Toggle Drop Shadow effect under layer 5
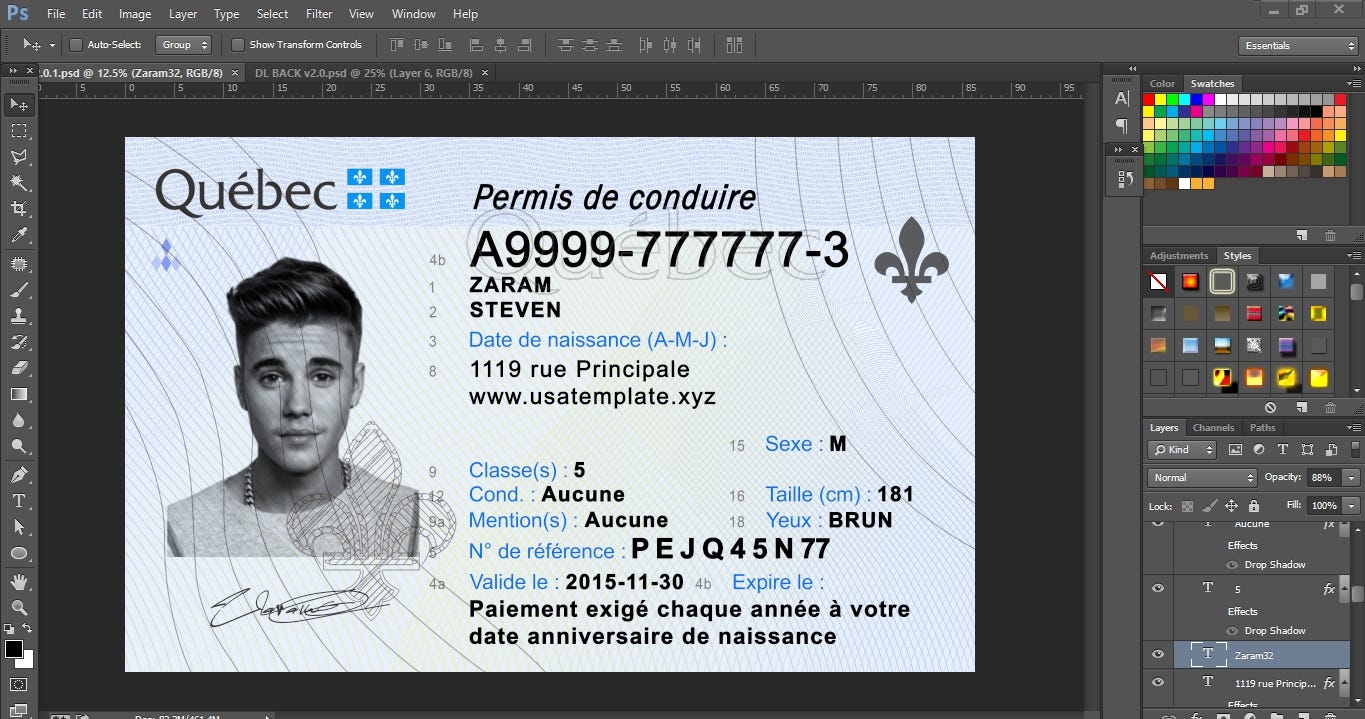The height and width of the screenshot is (719, 1365). point(1232,630)
